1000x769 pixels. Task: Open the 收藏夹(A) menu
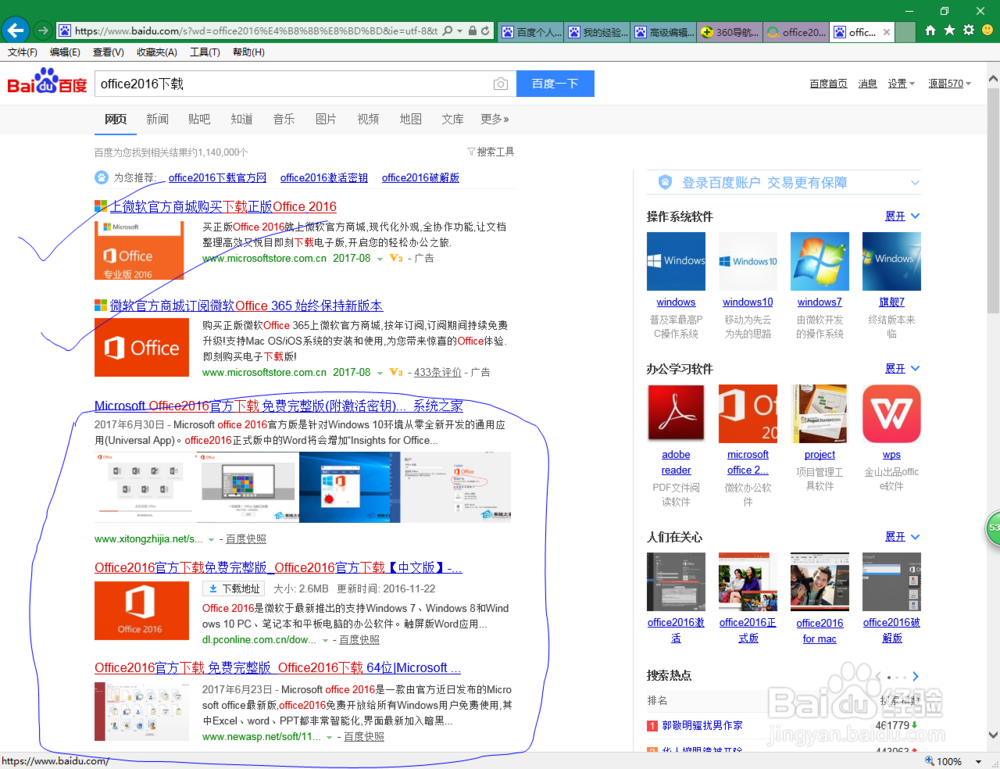pos(157,52)
